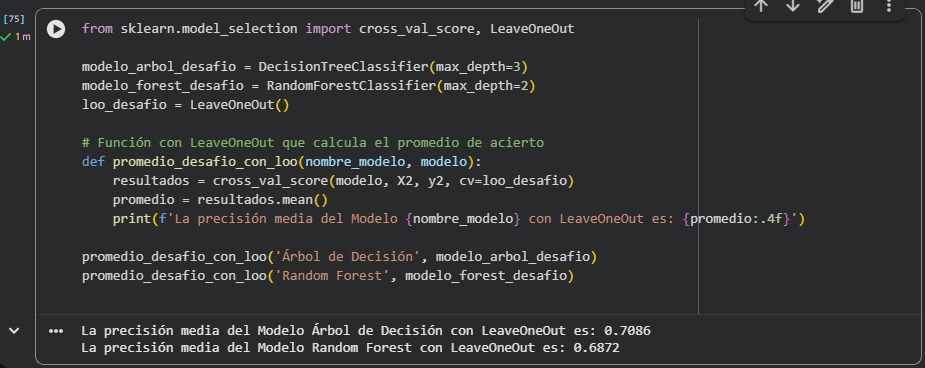Click the 'resultados = cross_val_score' line
925x368 pixels.
343,180
